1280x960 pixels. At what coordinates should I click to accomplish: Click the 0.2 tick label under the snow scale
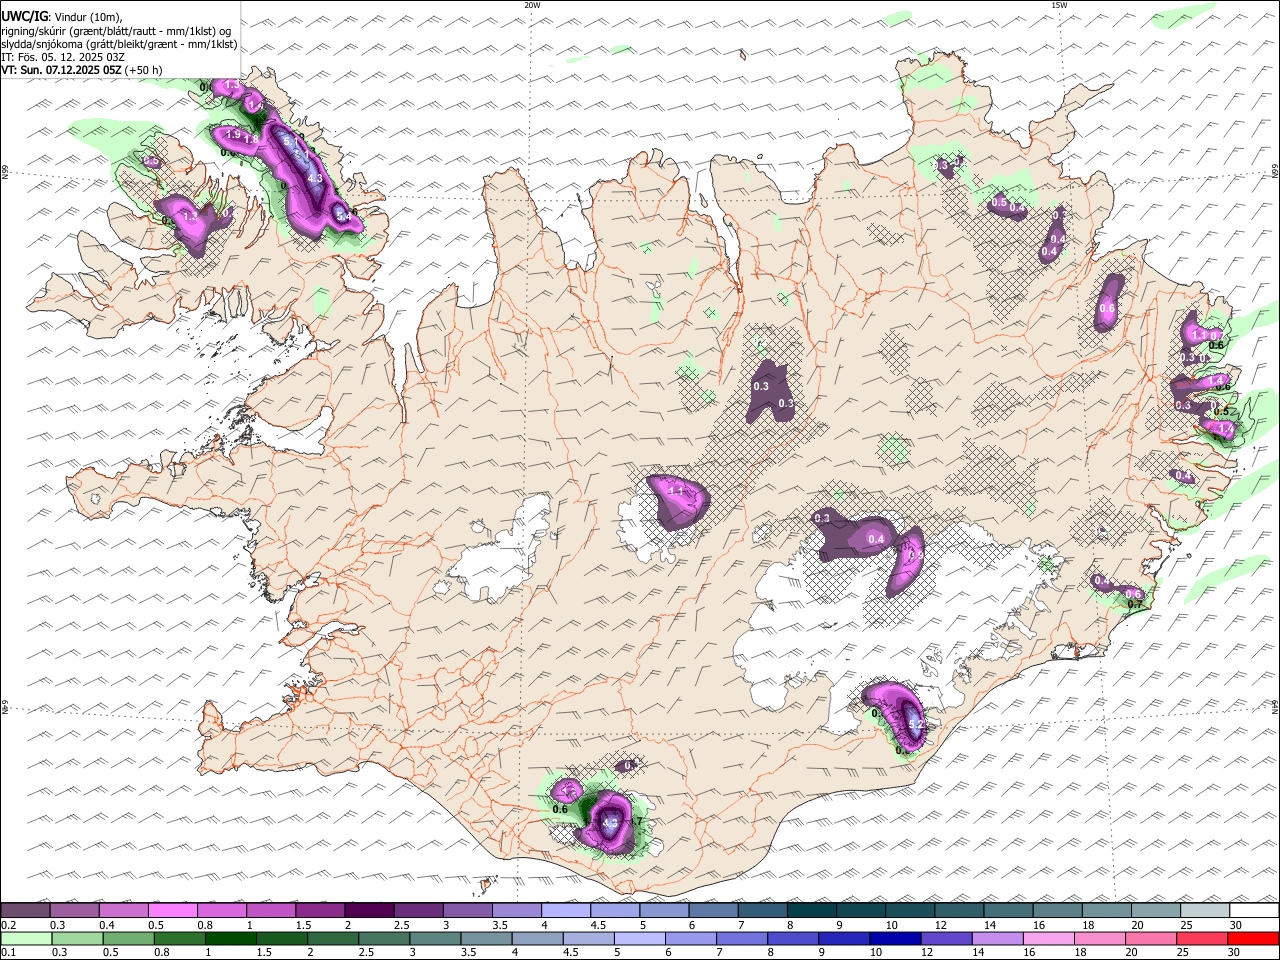[x=10, y=925]
